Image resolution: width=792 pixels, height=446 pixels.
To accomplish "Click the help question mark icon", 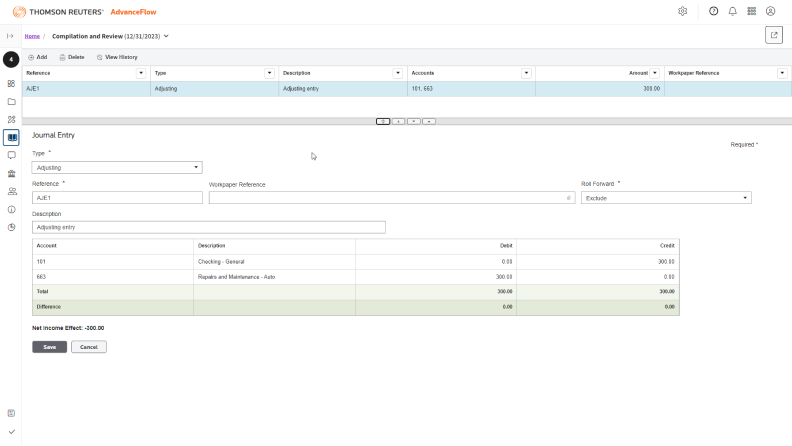I will click(714, 11).
